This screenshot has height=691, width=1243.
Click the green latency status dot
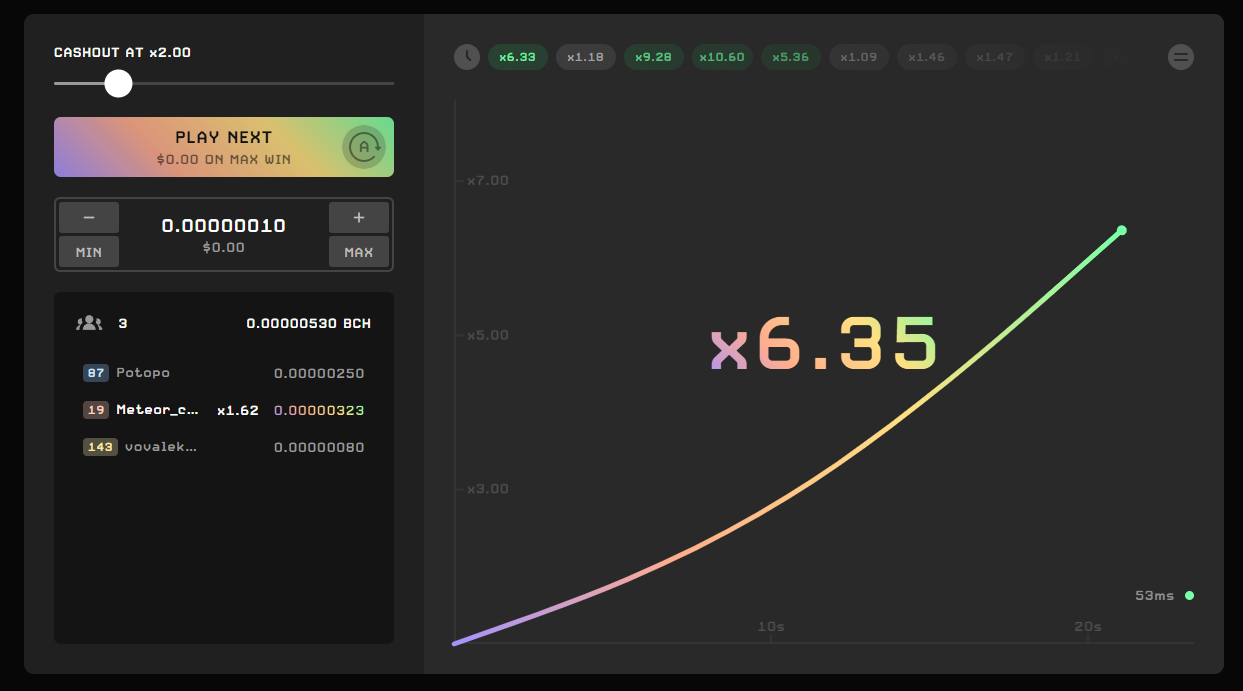pos(1189,596)
